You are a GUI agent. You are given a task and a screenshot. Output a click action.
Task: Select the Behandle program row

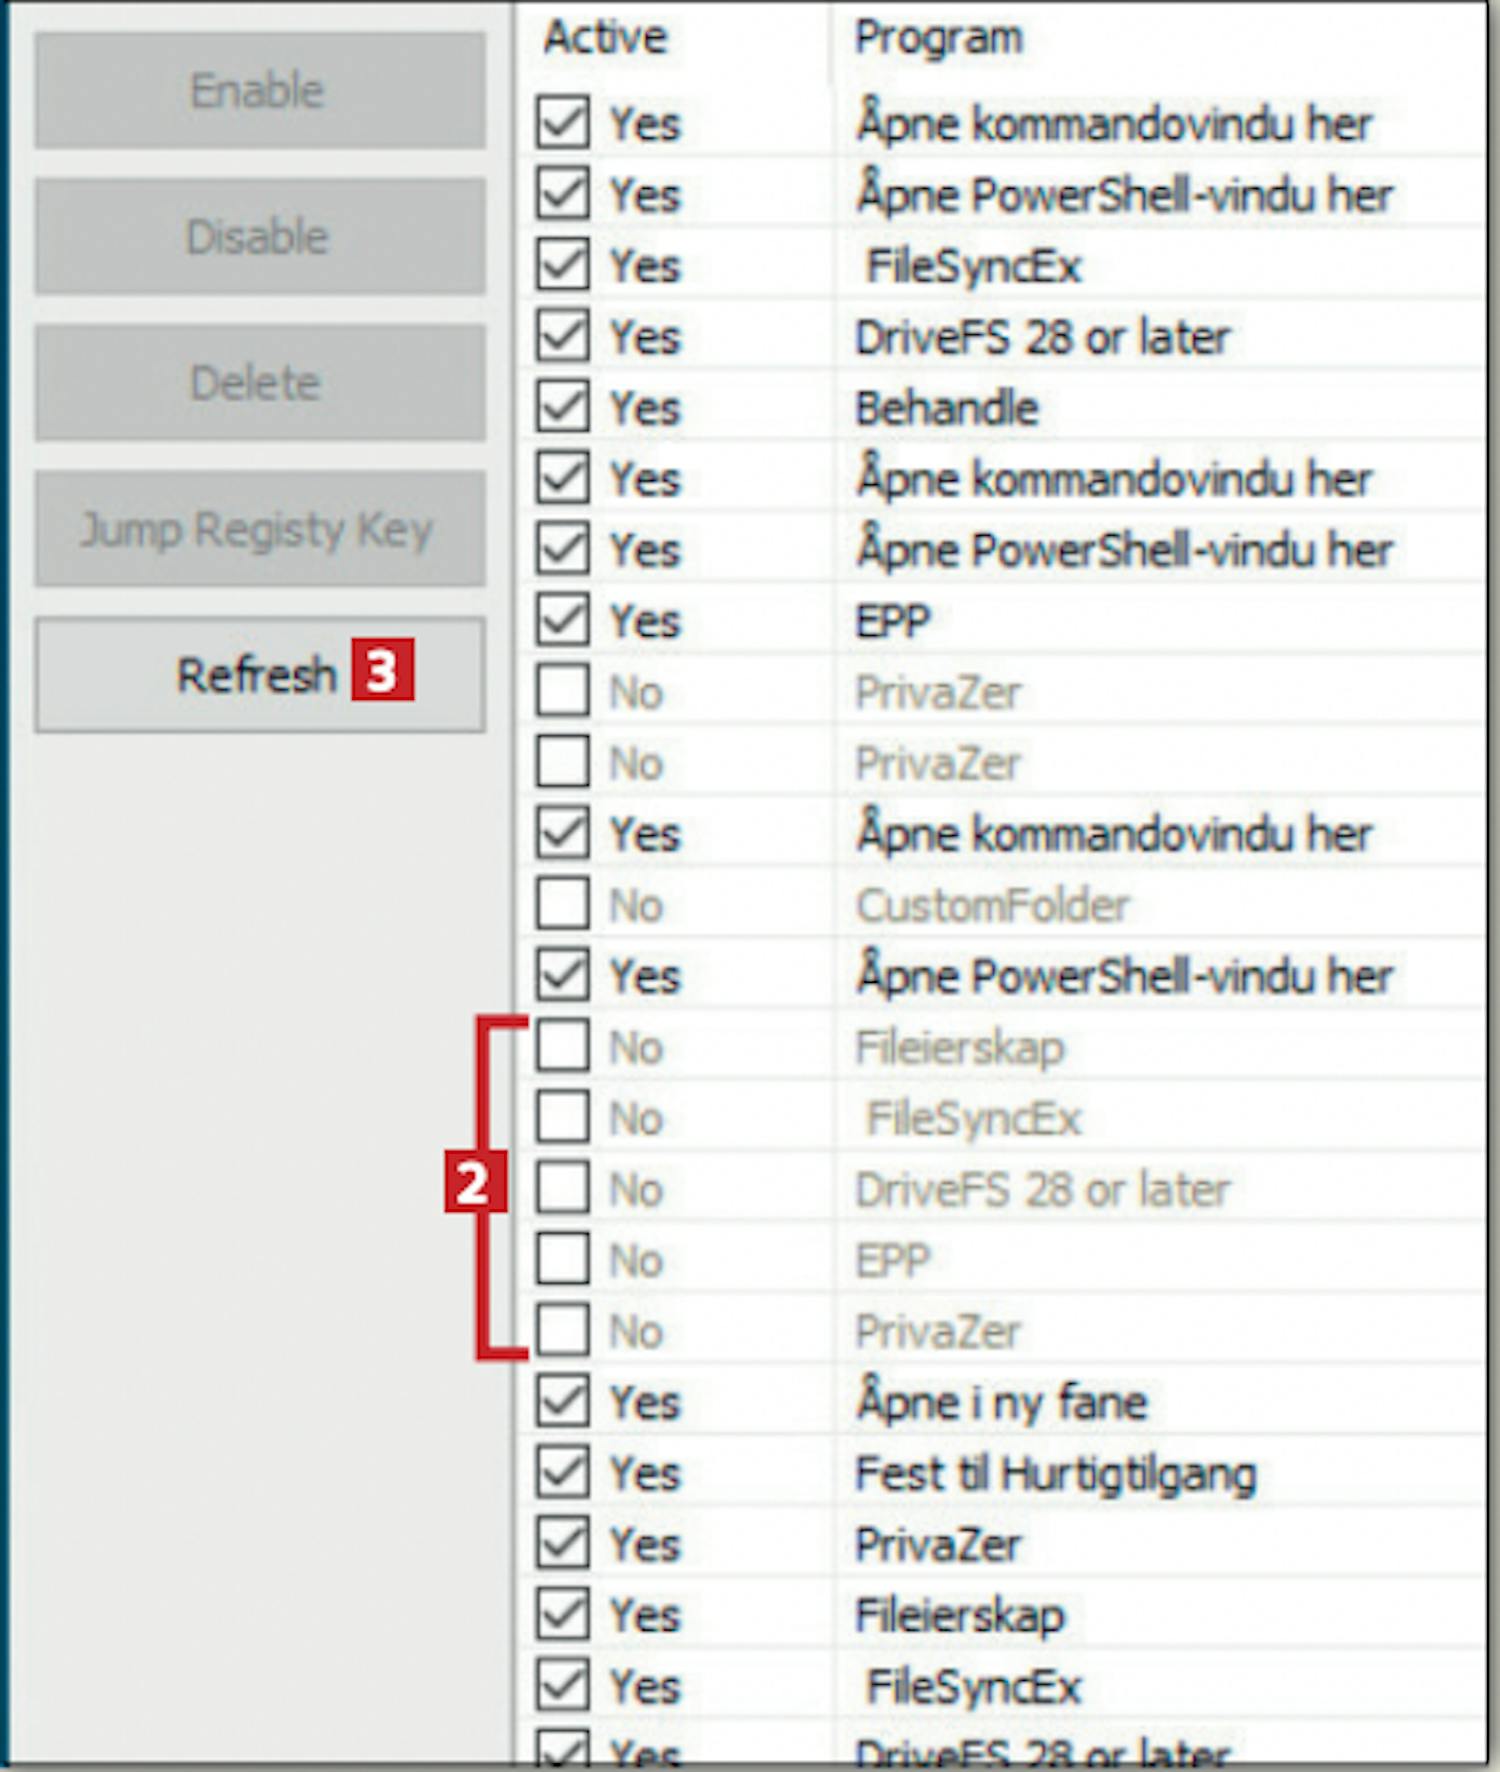[x=946, y=408]
